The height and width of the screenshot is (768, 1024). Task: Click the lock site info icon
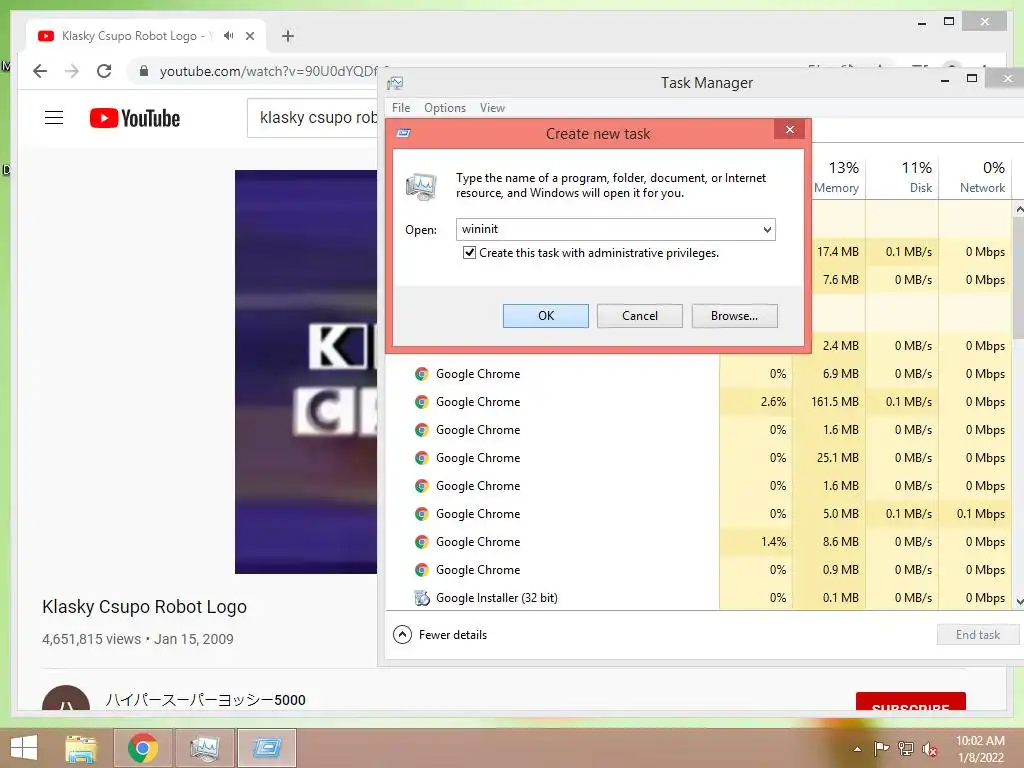[144, 71]
